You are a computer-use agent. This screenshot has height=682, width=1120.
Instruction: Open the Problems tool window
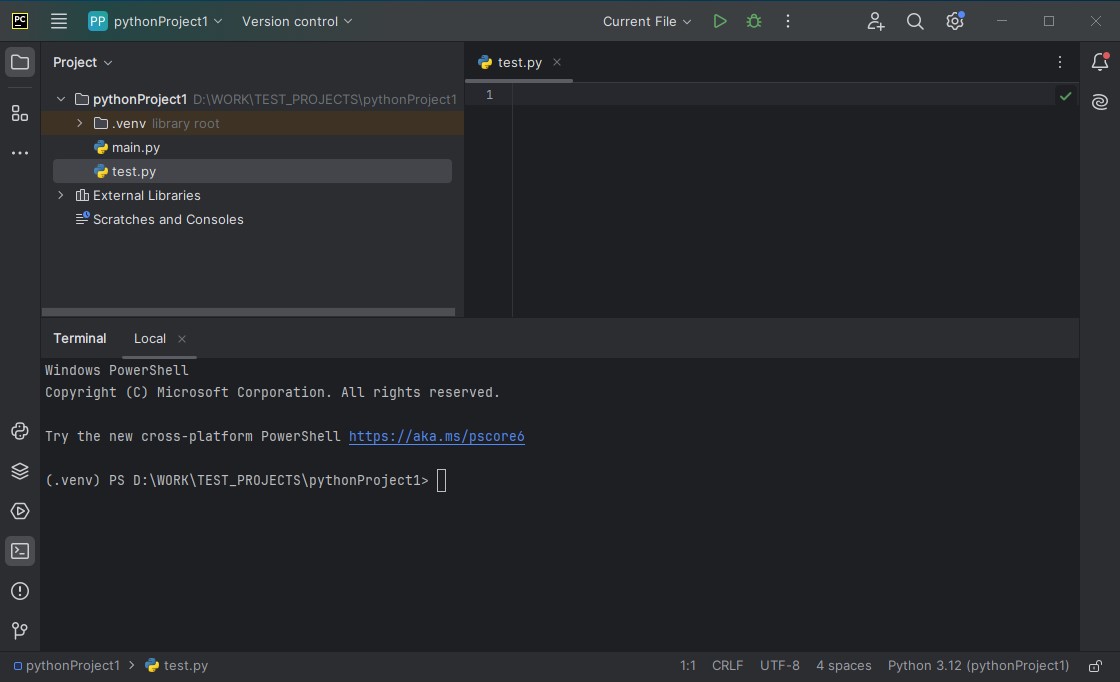click(20, 591)
